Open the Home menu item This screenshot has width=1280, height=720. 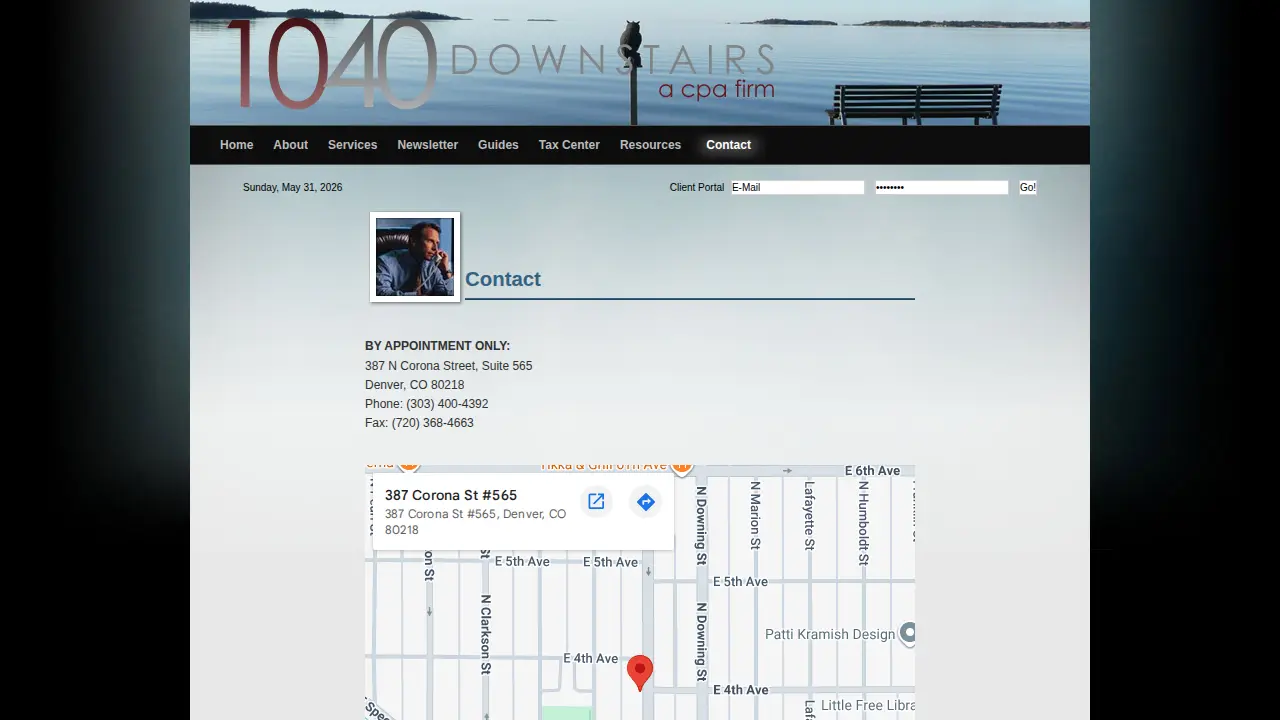[237, 145]
